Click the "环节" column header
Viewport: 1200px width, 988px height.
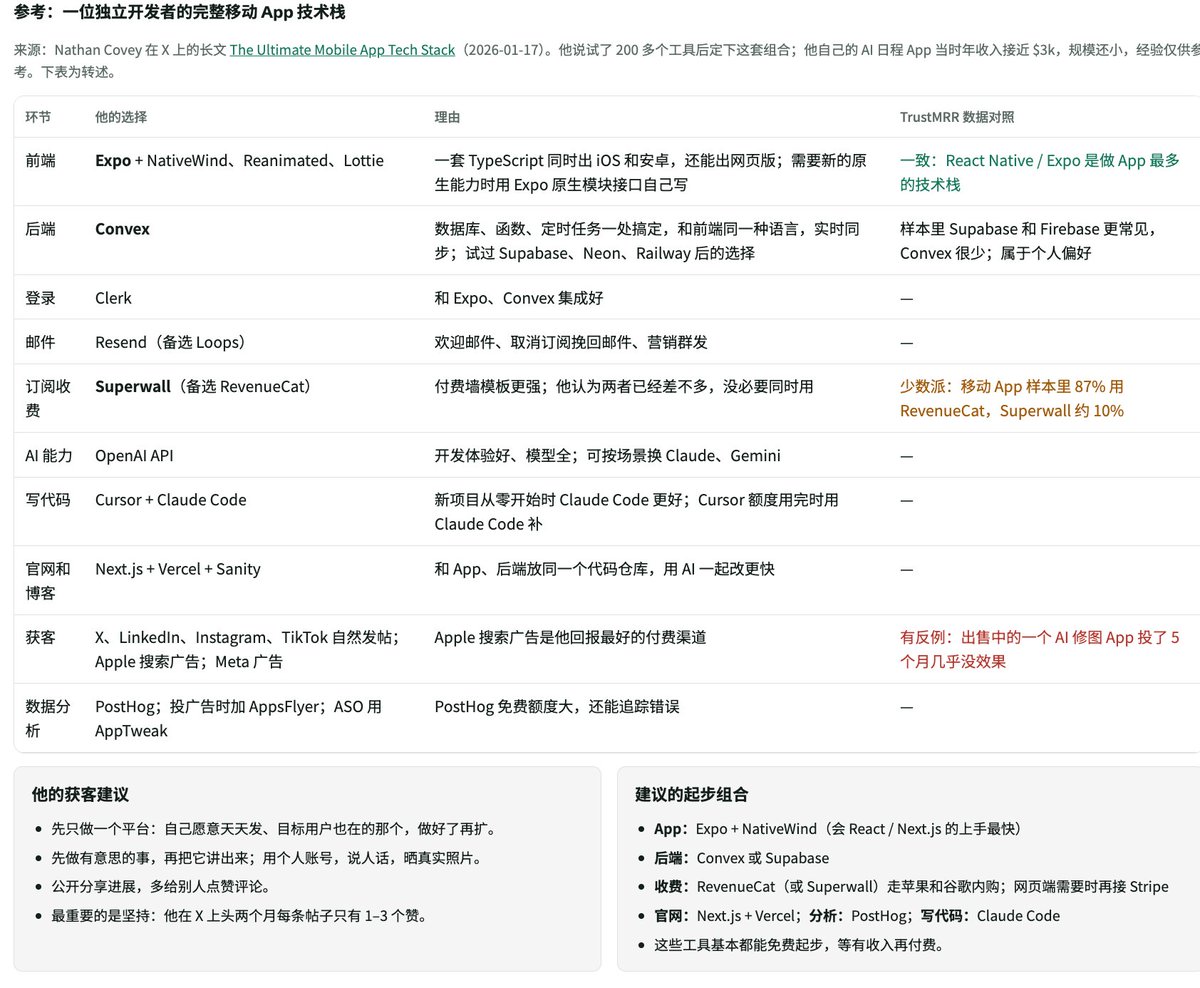[38, 117]
